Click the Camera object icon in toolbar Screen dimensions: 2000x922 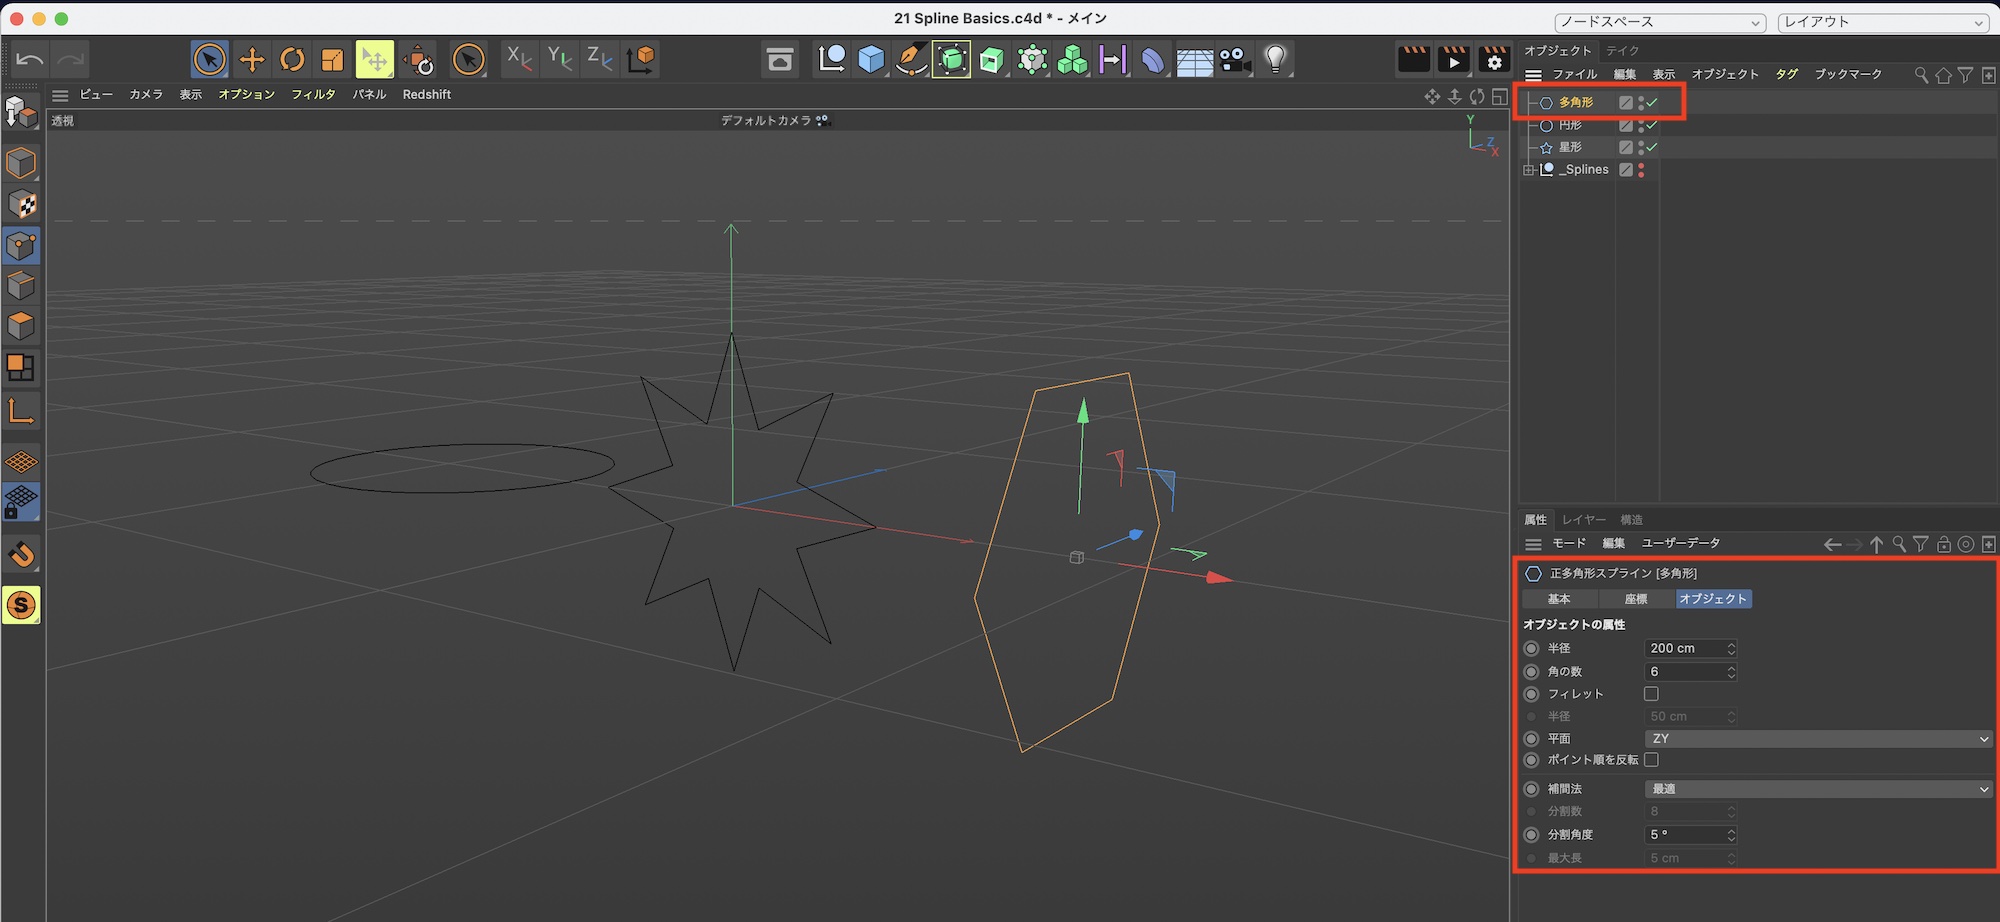tap(1235, 60)
